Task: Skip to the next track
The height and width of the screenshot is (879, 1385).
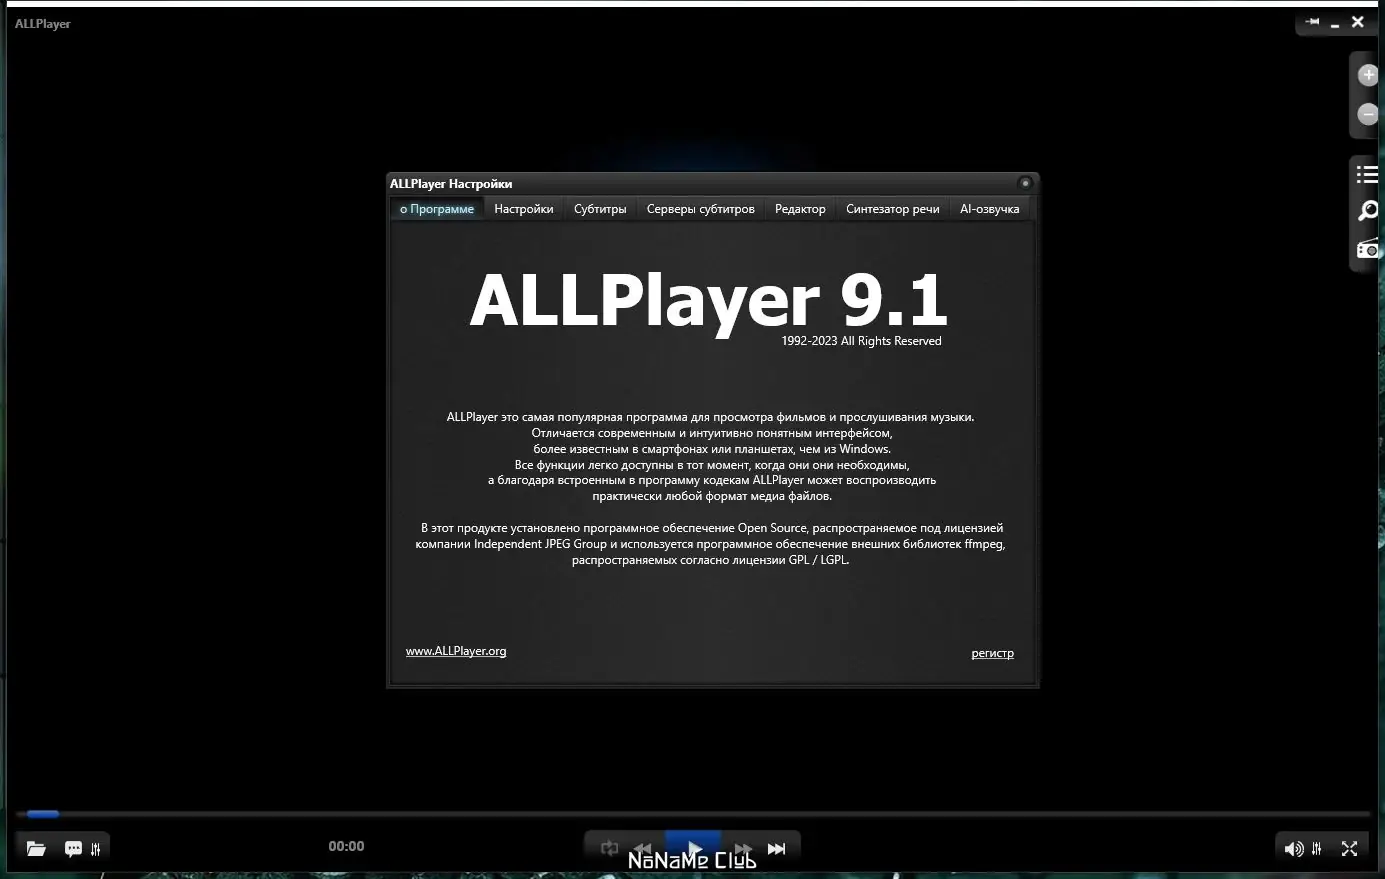Action: [776, 848]
